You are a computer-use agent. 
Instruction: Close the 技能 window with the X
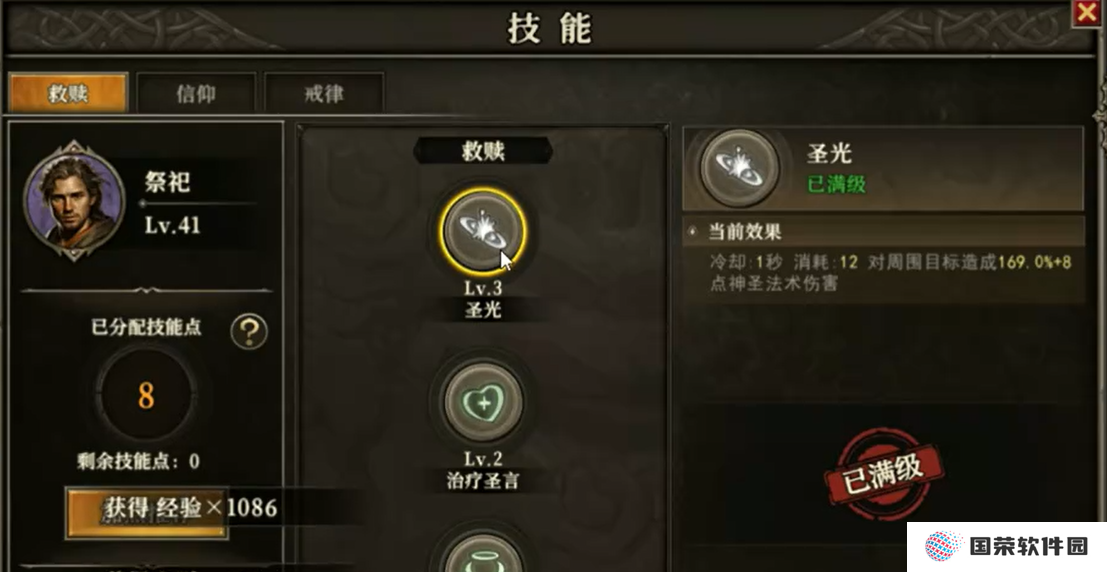pos(1087,13)
